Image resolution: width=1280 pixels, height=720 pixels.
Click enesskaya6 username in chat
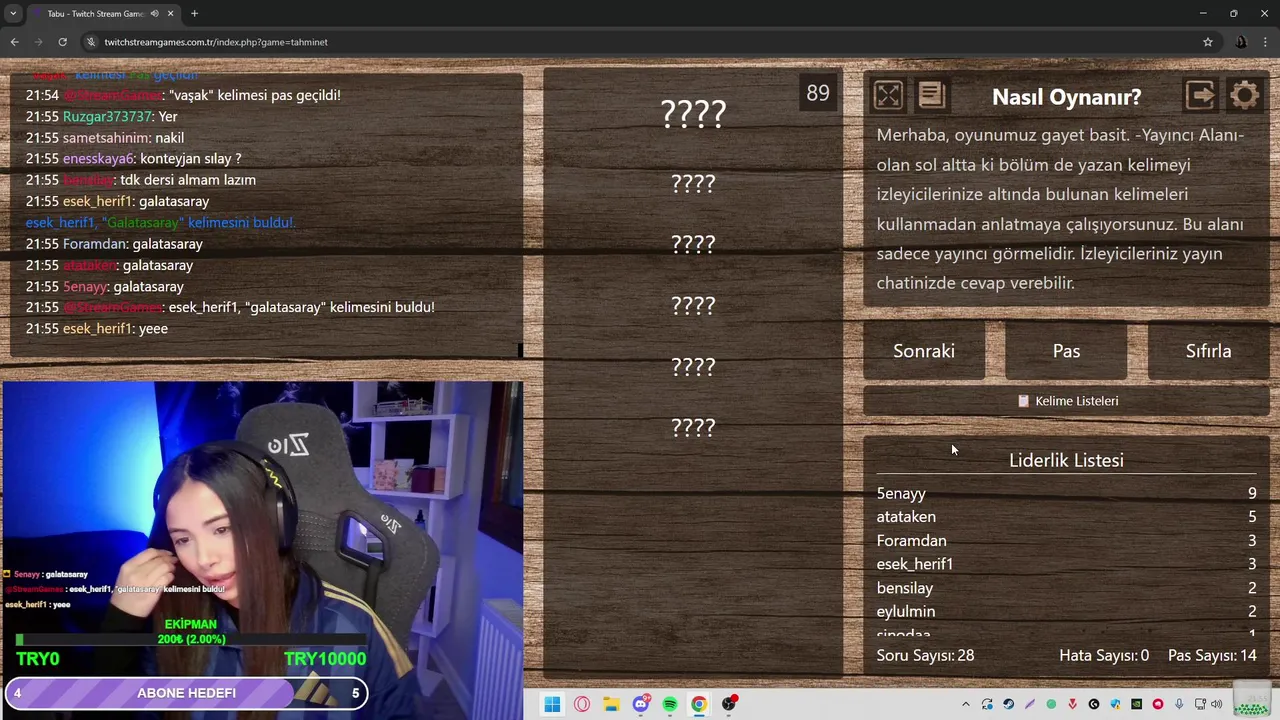(x=98, y=159)
